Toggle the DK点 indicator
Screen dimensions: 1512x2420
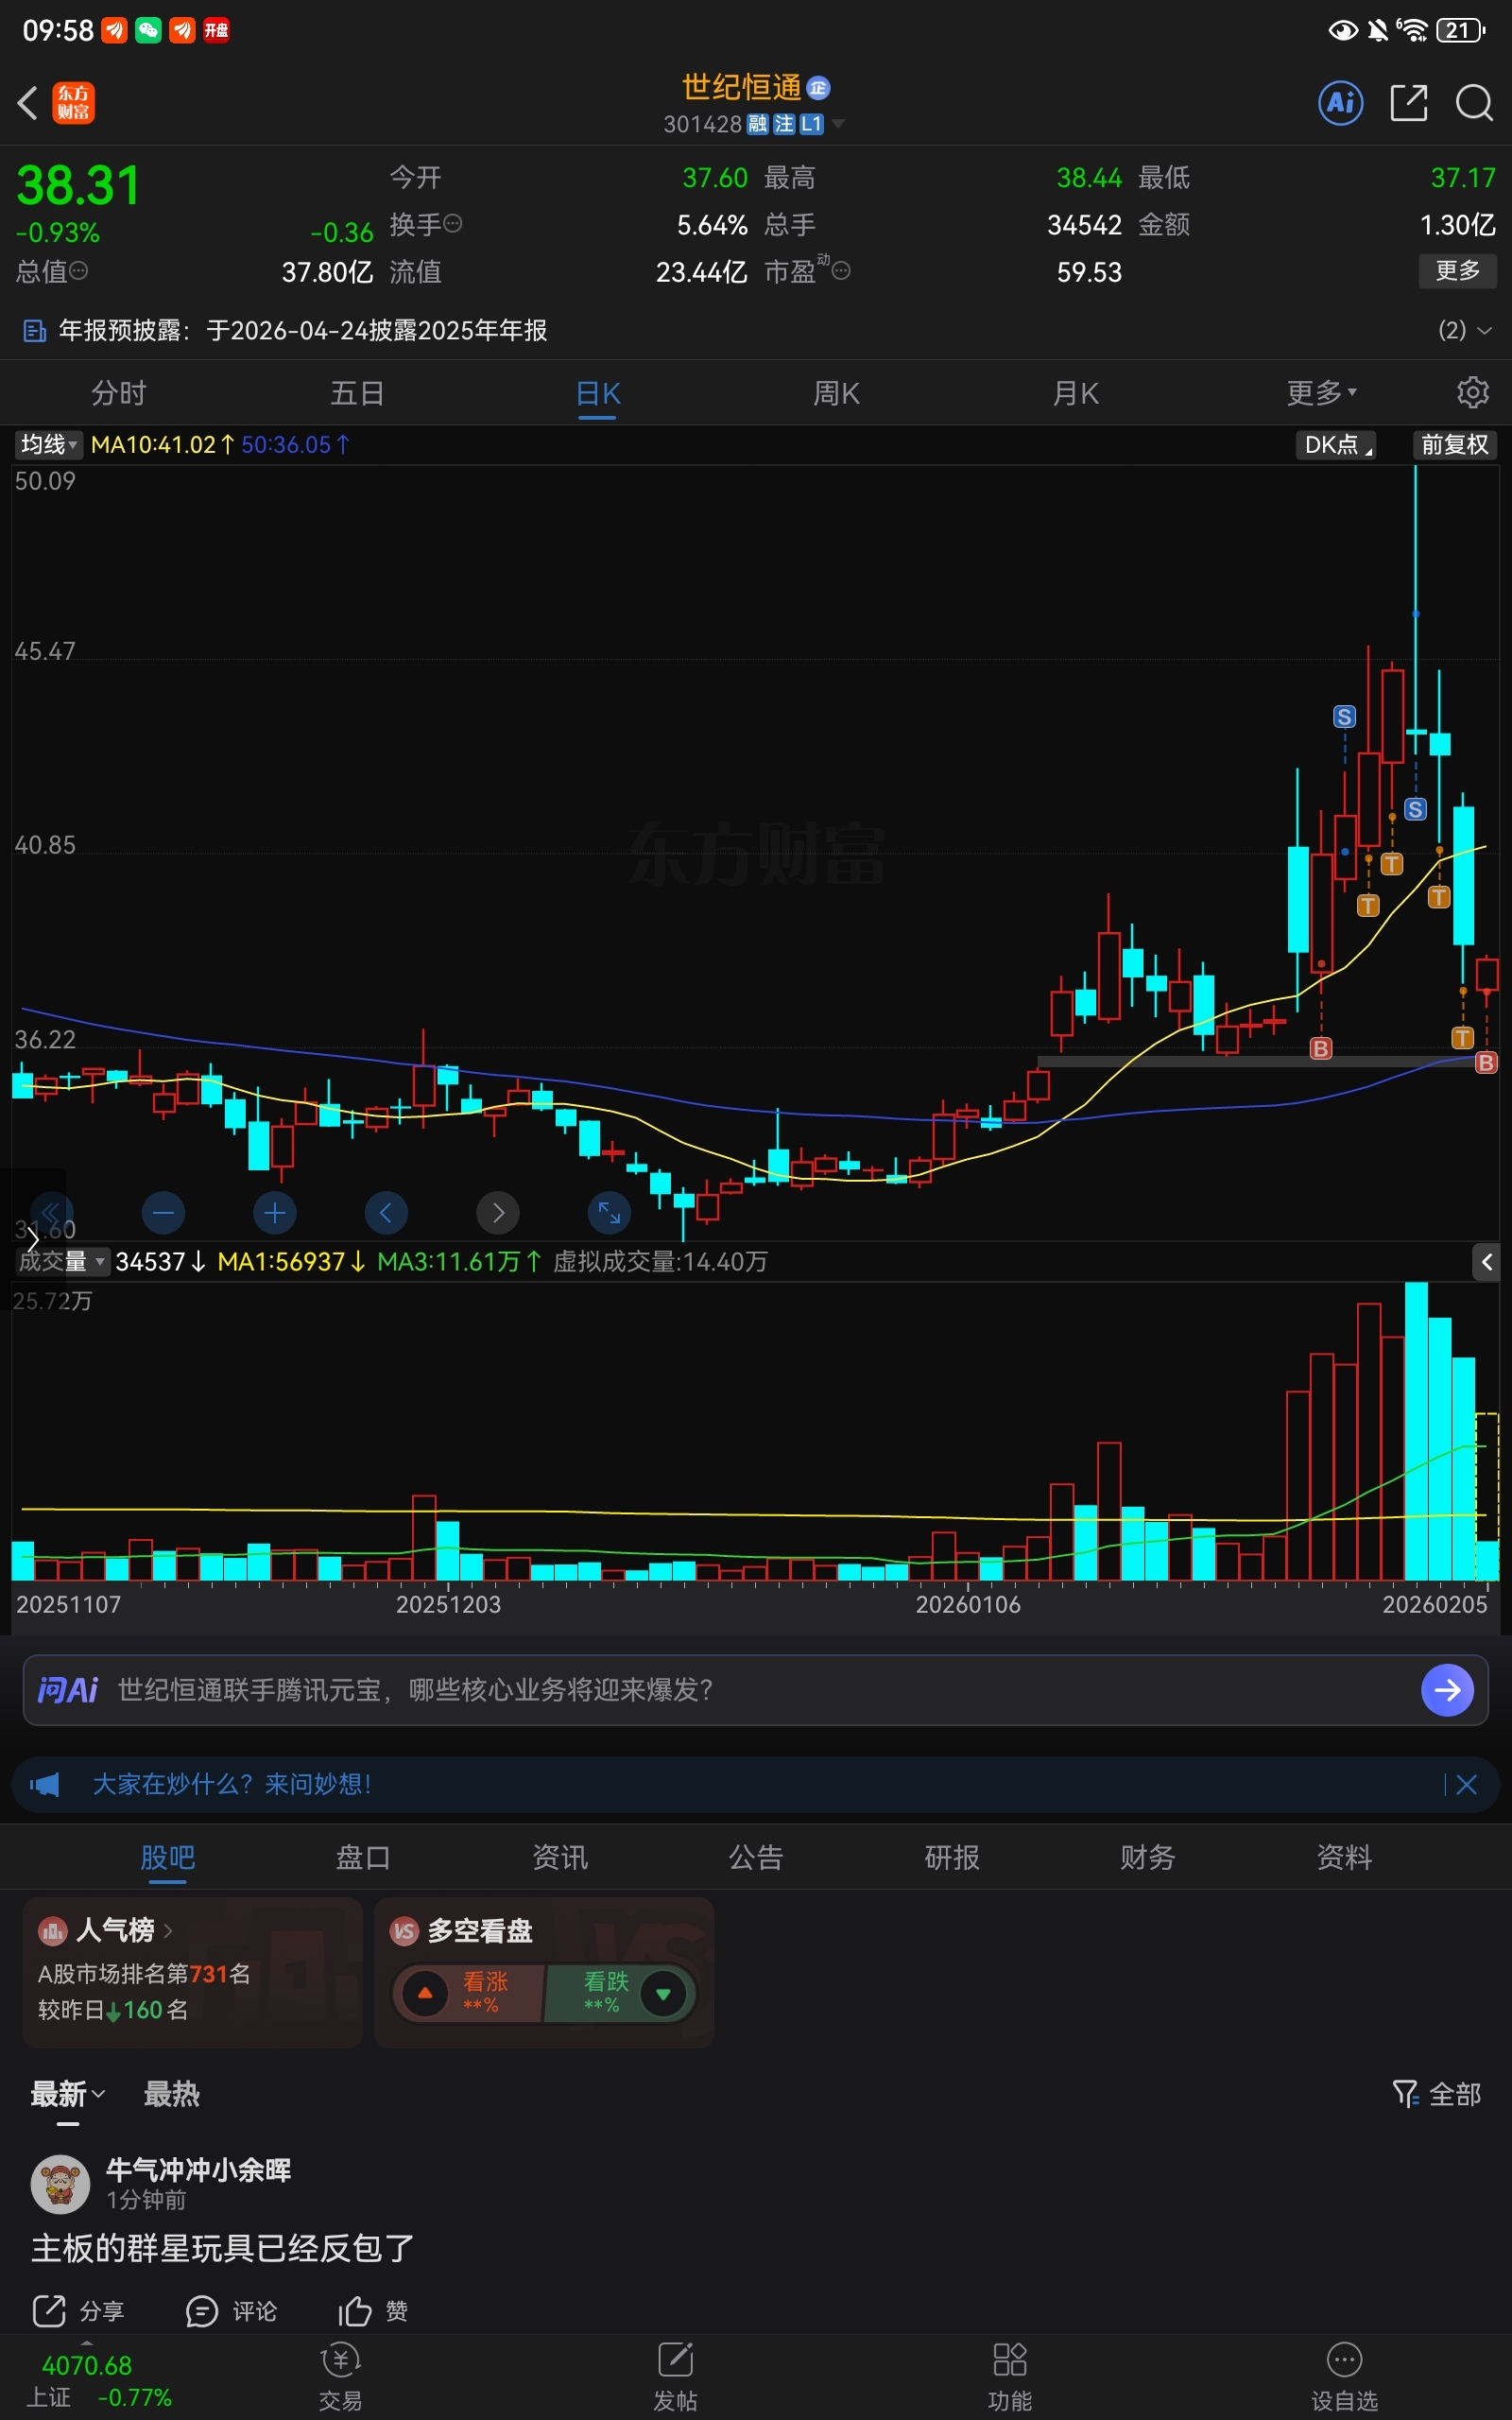[1335, 444]
